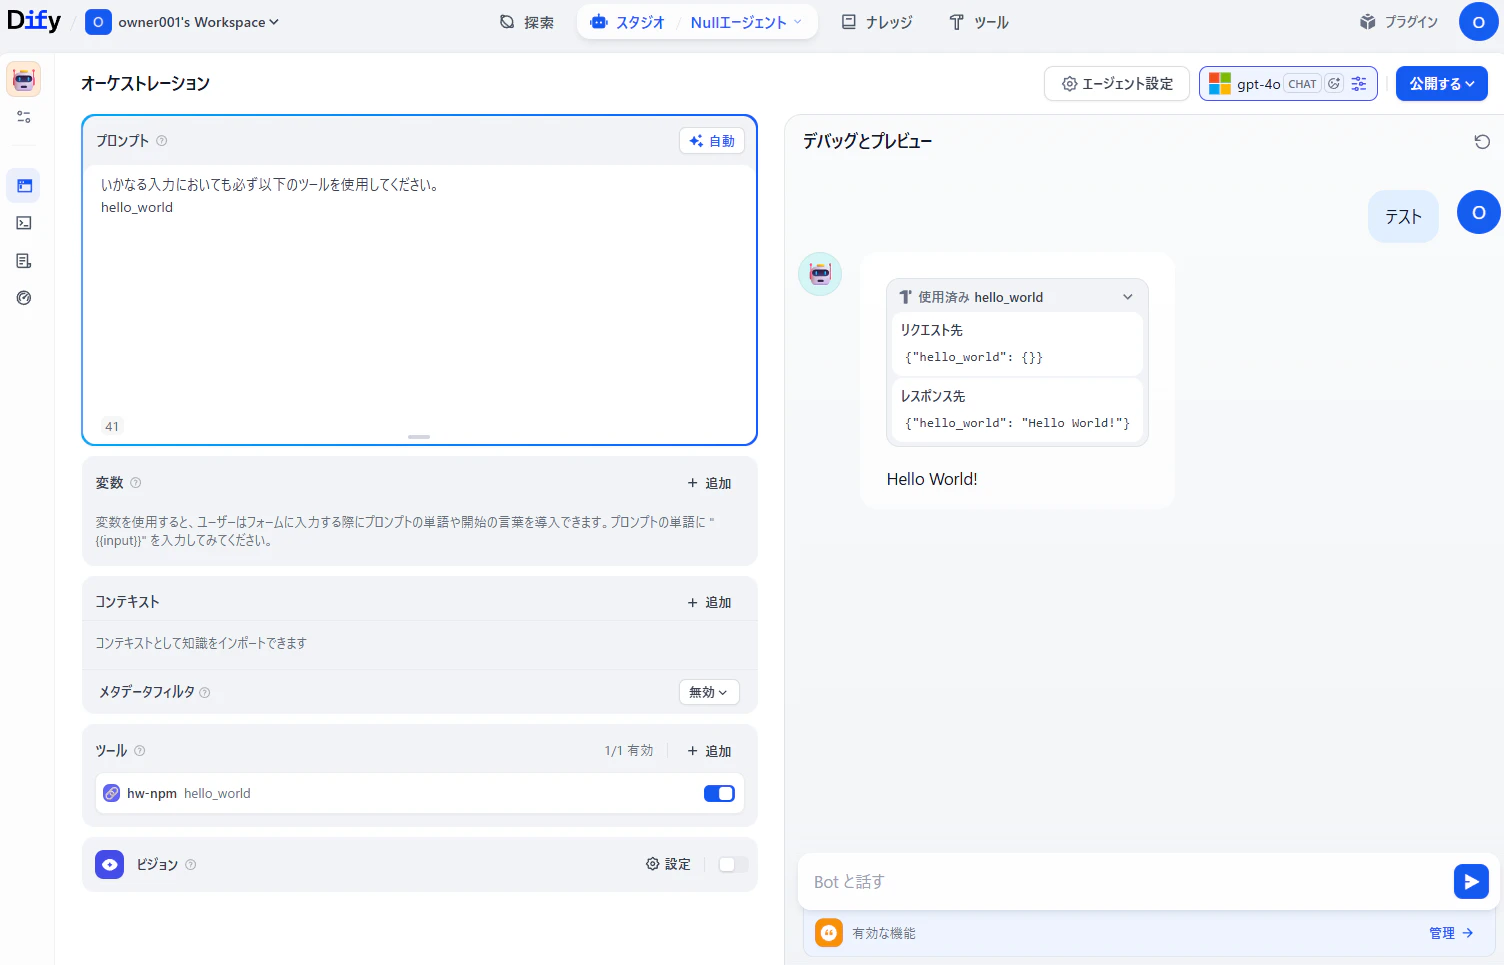This screenshot has width=1504, height=965.
Task: Open the orchestration icon in left sidebar
Action: point(24,186)
